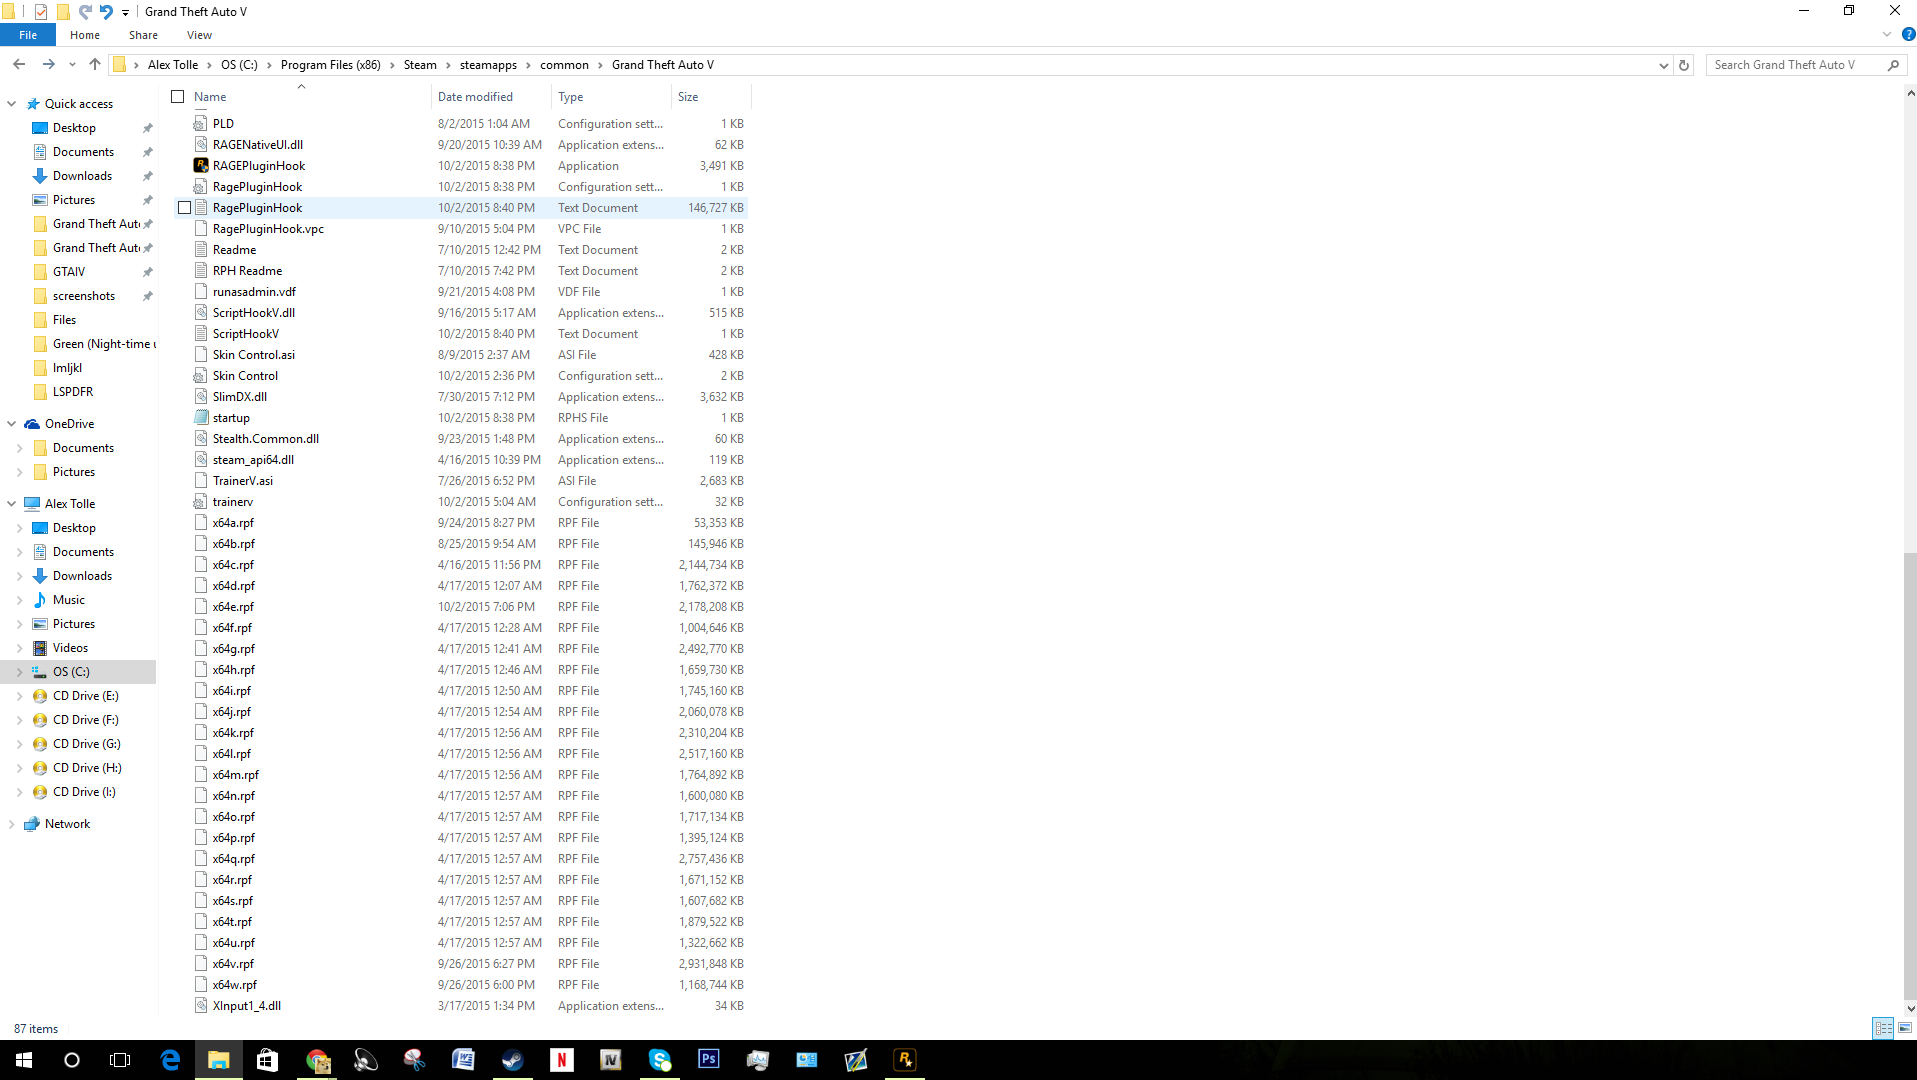This screenshot has height=1080, width=1917.
Task: Expand the CD Drive (H:) node
Action: [19, 768]
